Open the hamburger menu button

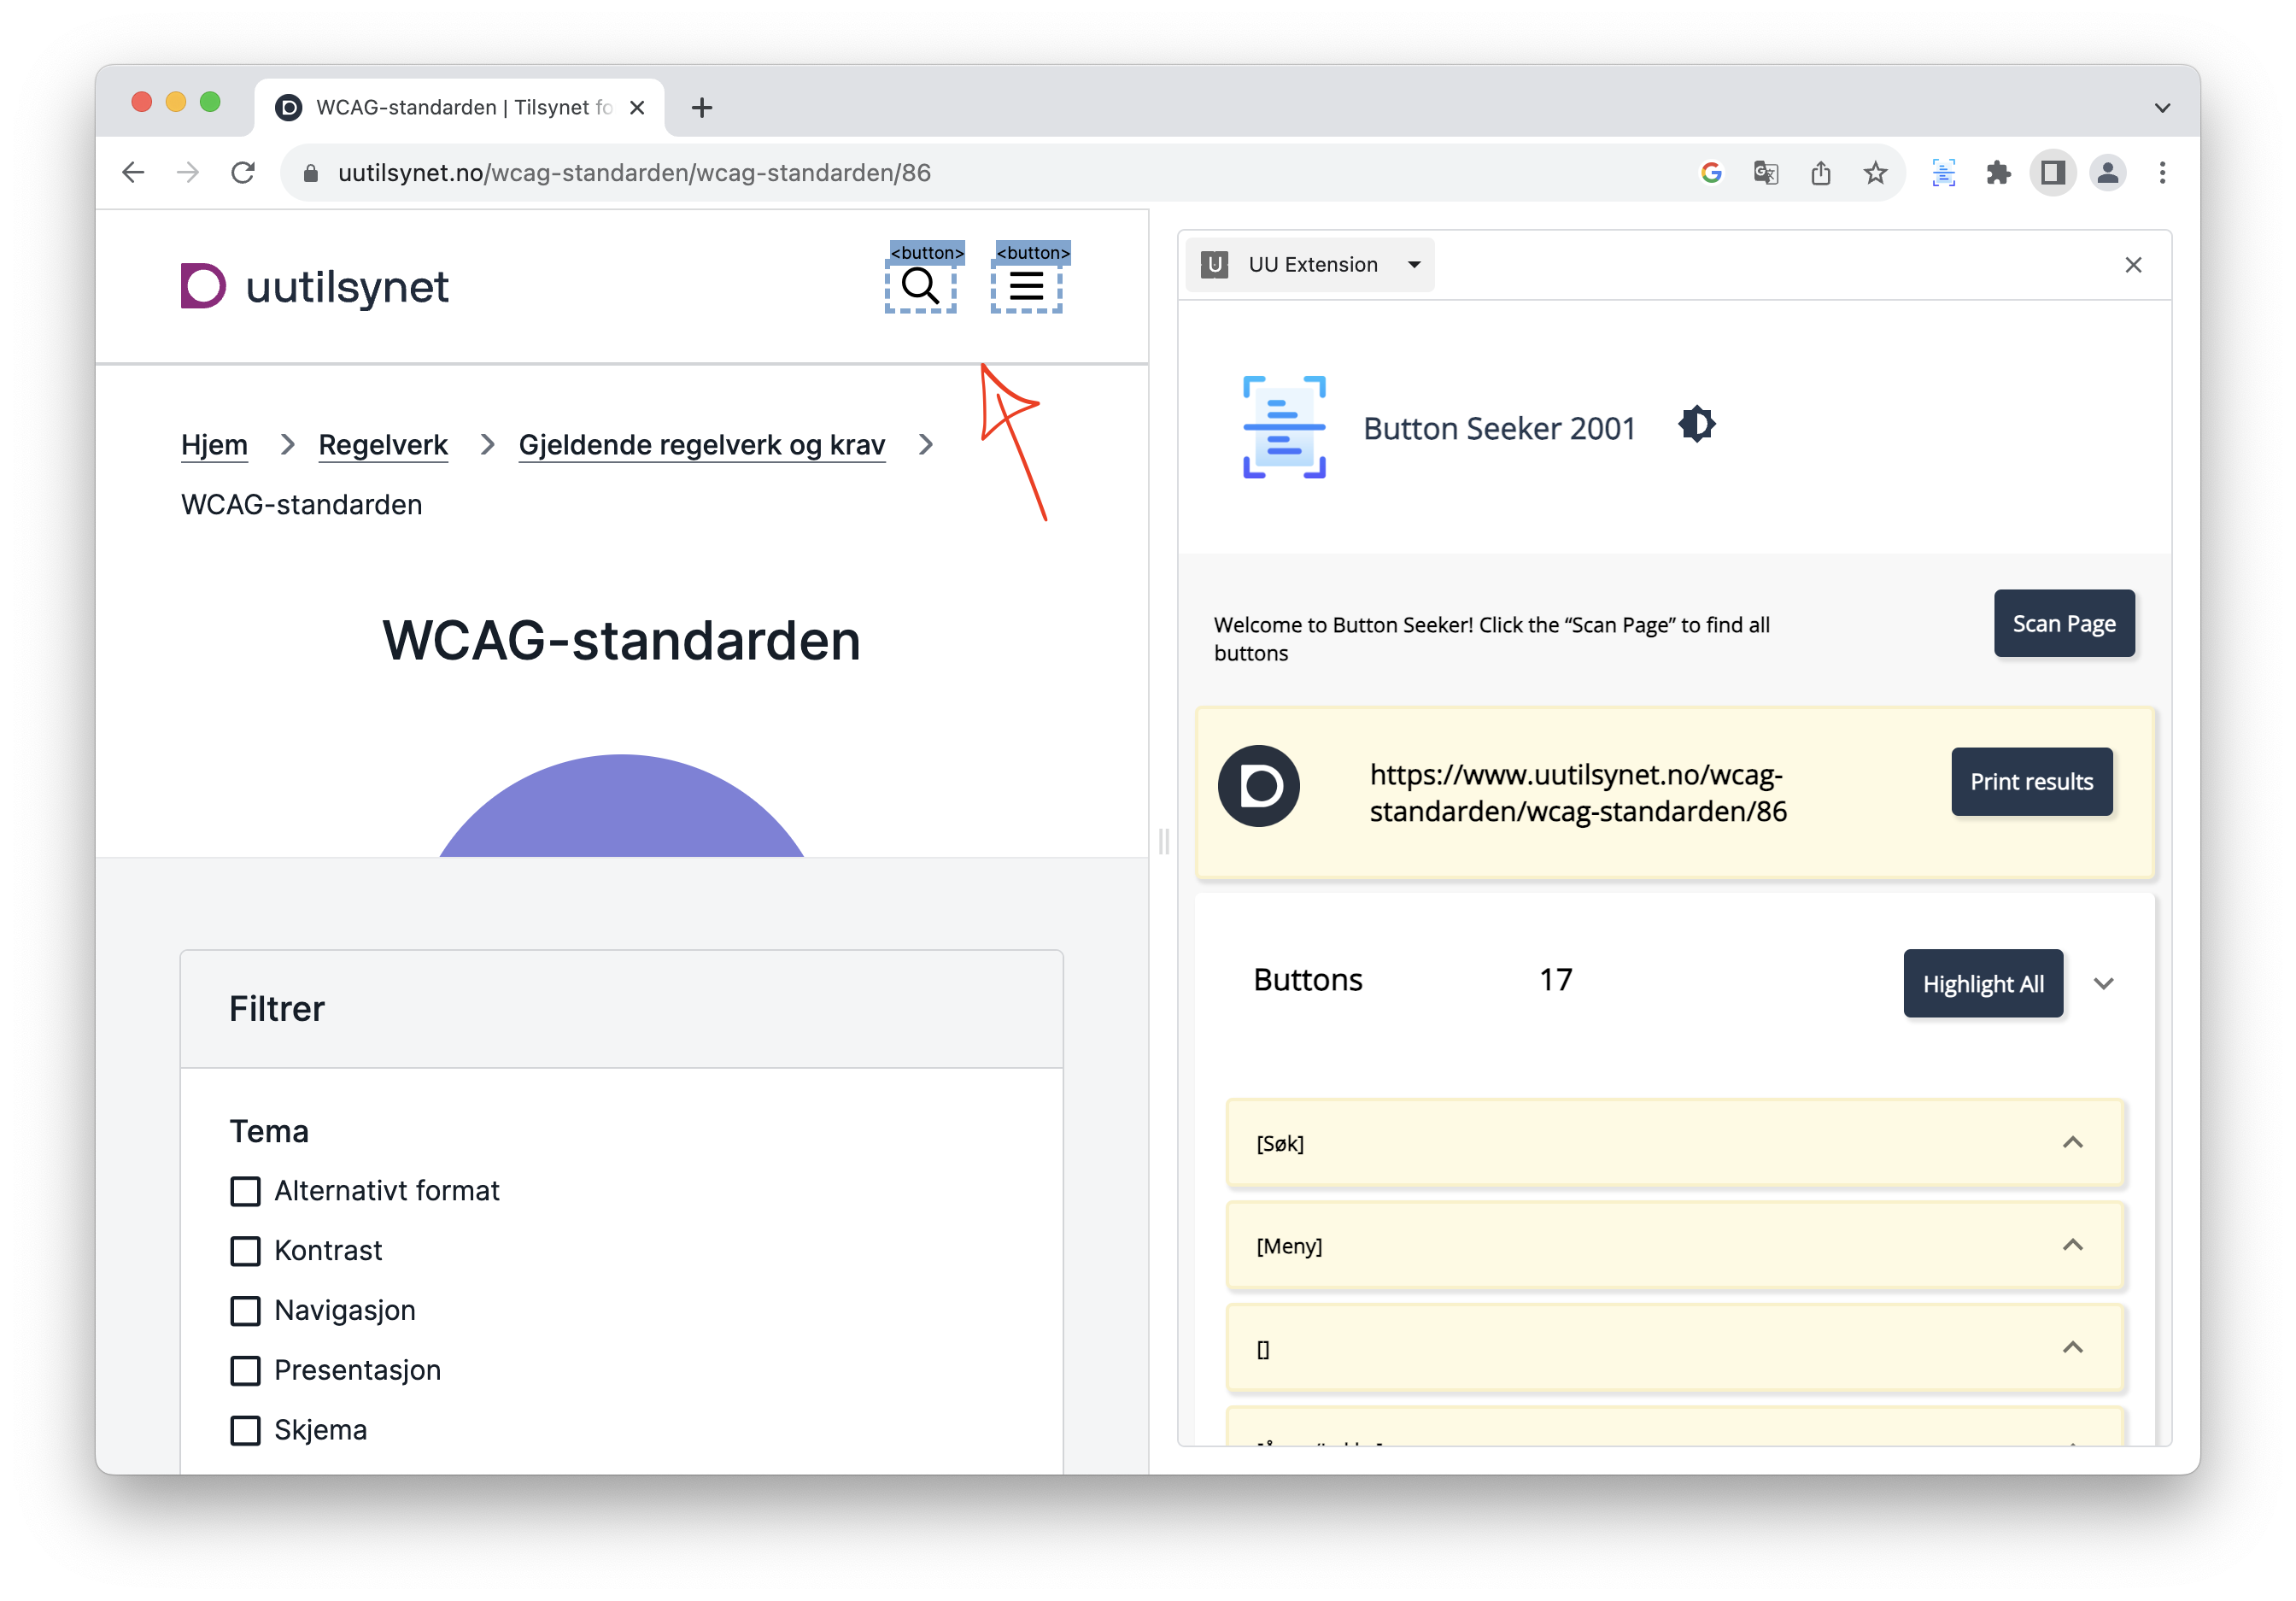[x=1026, y=287]
